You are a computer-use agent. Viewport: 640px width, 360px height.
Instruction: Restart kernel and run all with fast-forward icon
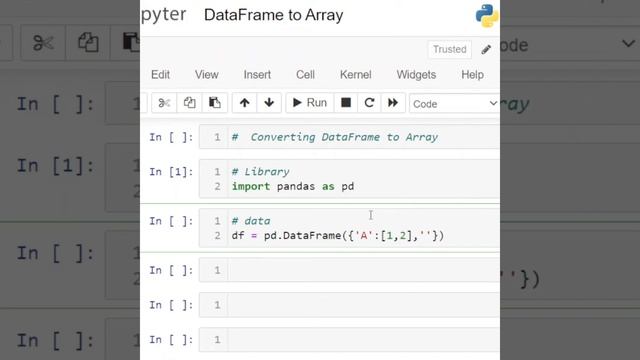click(x=393, y=103)
